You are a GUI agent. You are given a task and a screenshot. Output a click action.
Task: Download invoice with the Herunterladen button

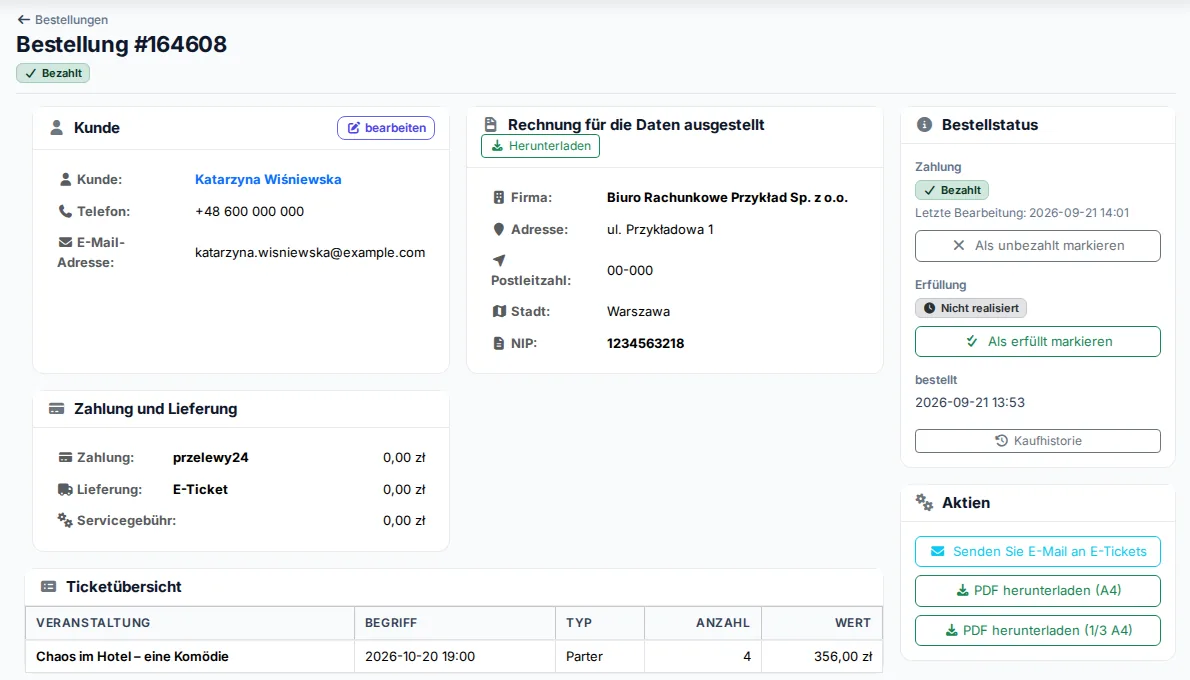(540, 146)
